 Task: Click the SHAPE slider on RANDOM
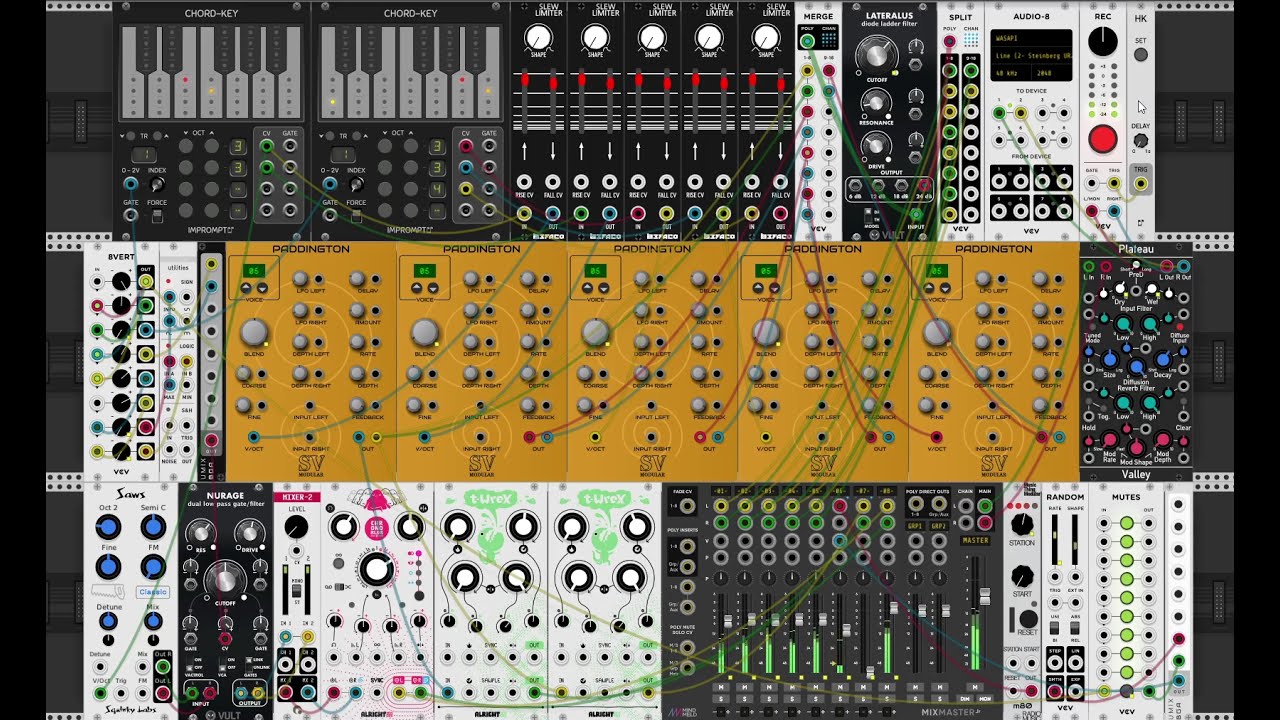(x=1075, y=539)
